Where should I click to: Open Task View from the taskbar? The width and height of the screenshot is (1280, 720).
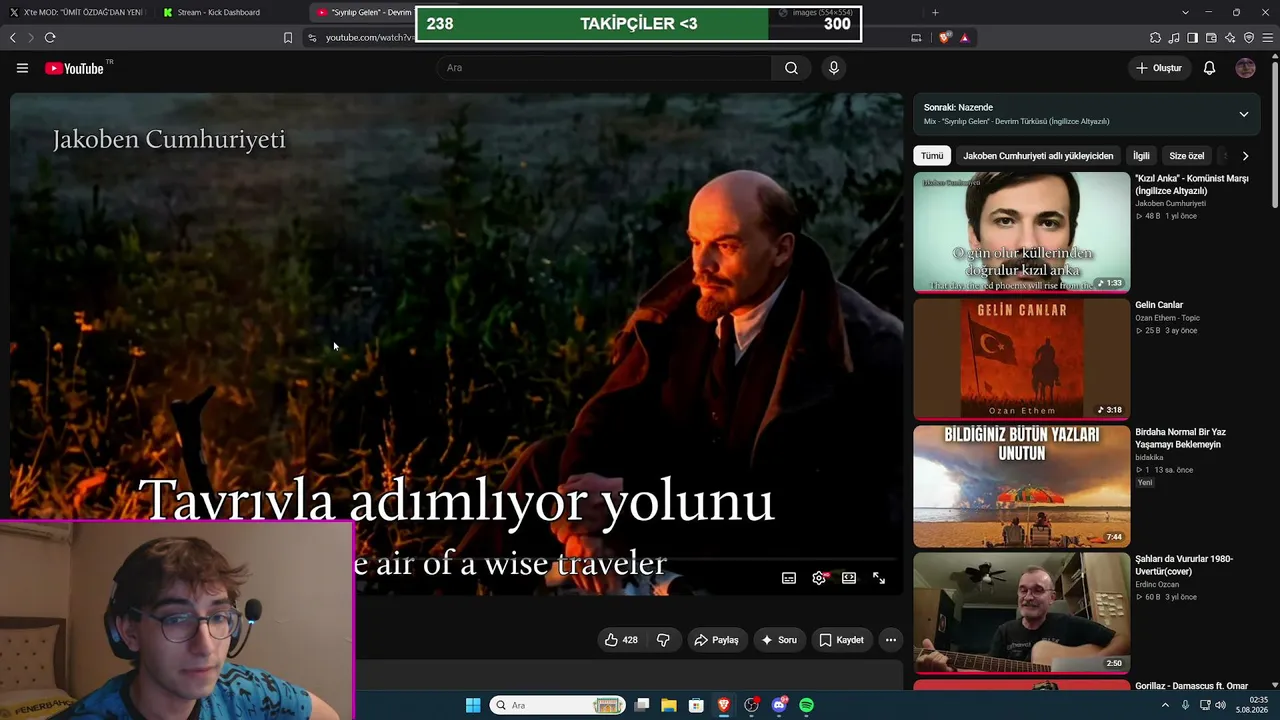(642, 705)
